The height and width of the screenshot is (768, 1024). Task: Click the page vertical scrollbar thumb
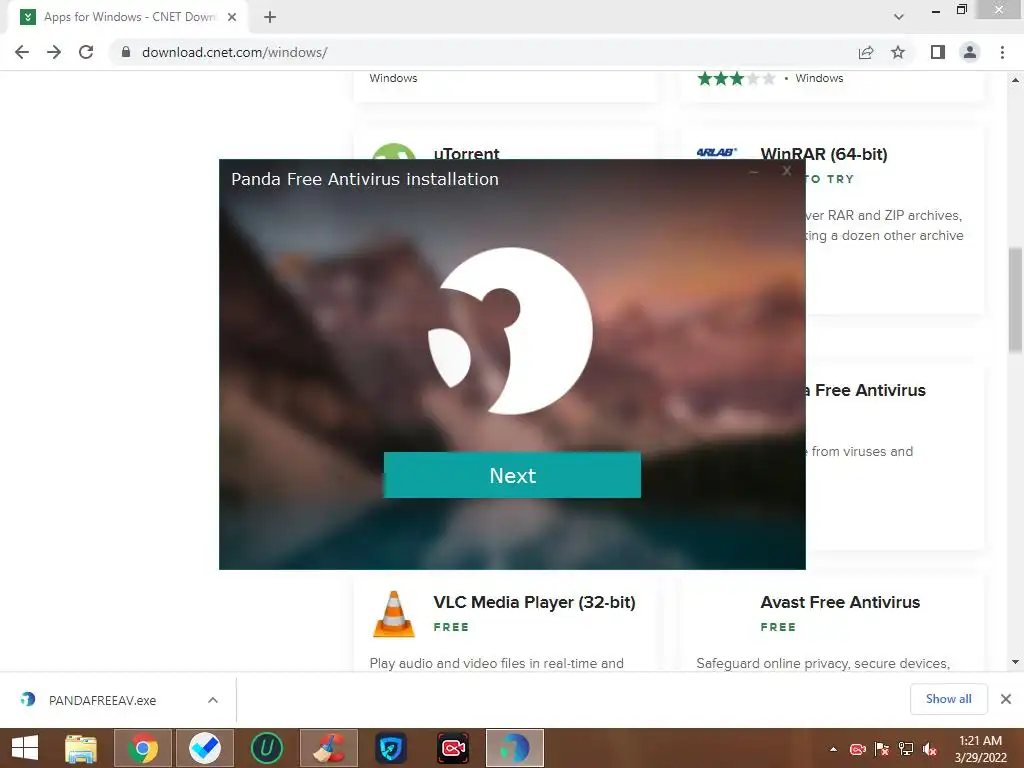click(x=1015, y=300)
